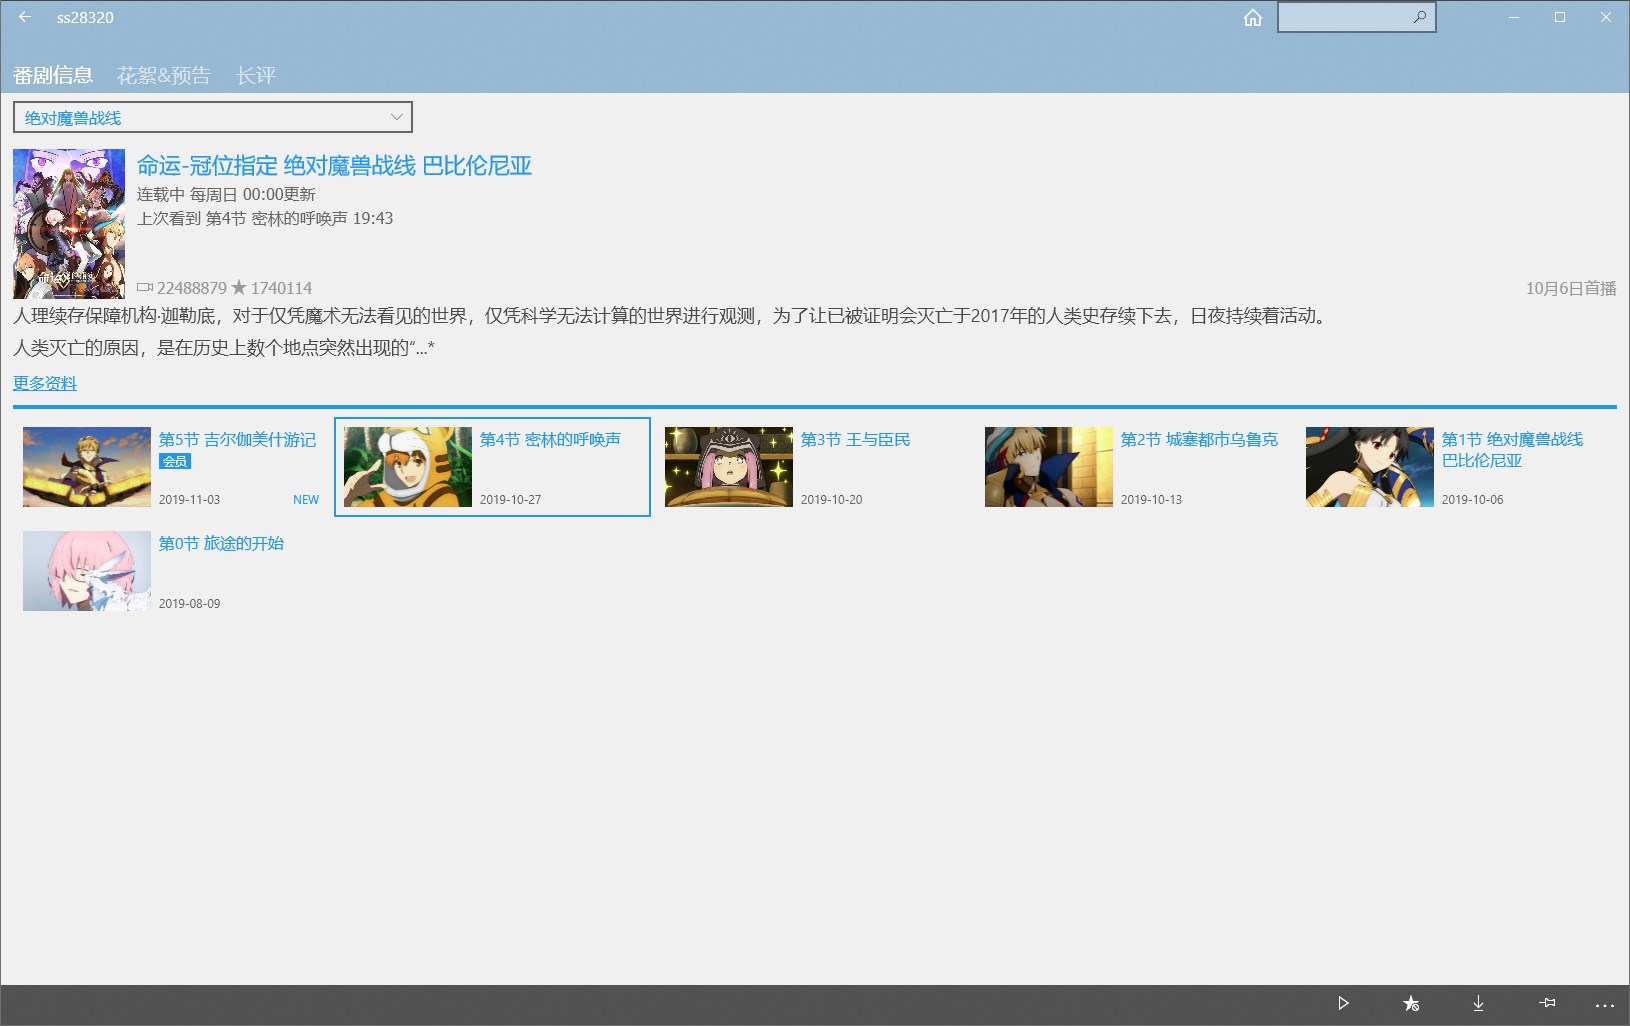
Task: Maximize the application window
Action: [x=1560, y=17]
